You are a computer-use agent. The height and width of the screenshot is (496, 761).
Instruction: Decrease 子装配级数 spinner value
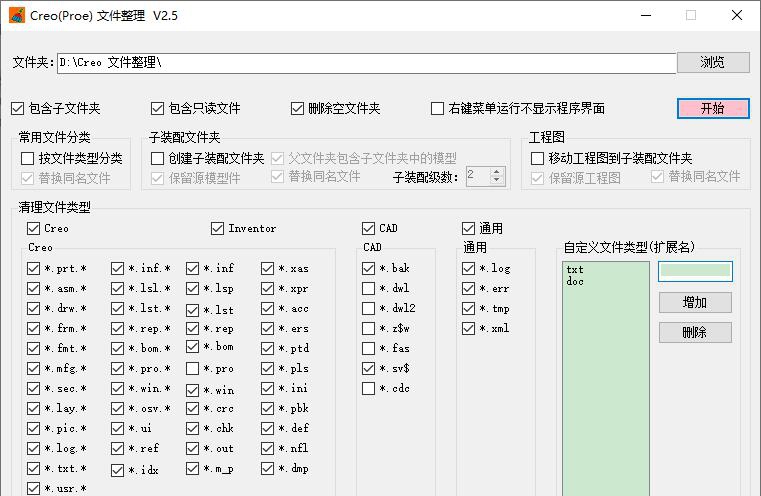(x=496, y=180)
